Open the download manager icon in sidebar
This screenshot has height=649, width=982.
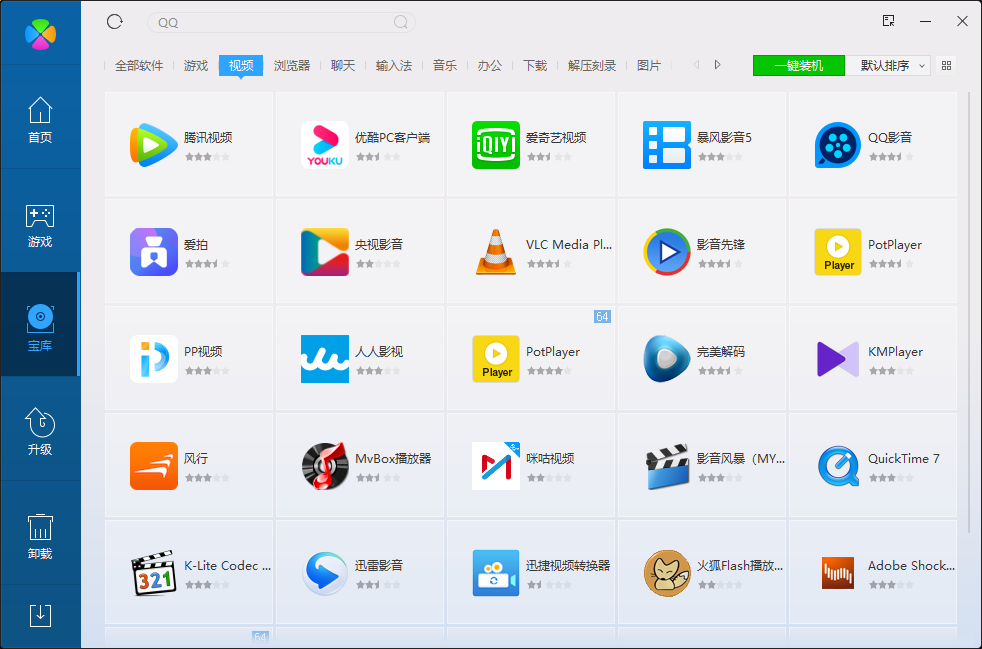pos(40,616)
